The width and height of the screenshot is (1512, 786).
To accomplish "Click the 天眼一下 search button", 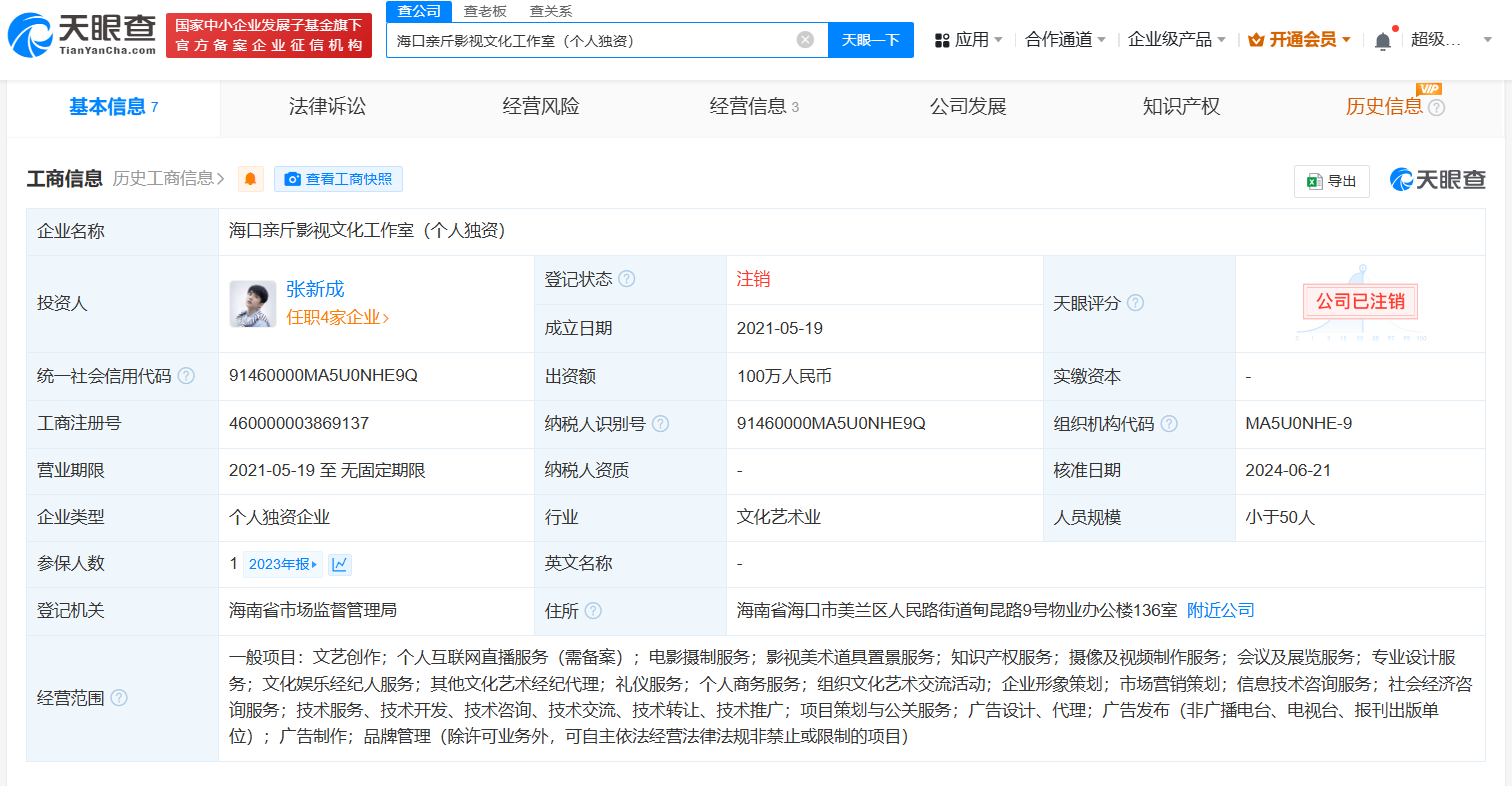I will [870, 39].
